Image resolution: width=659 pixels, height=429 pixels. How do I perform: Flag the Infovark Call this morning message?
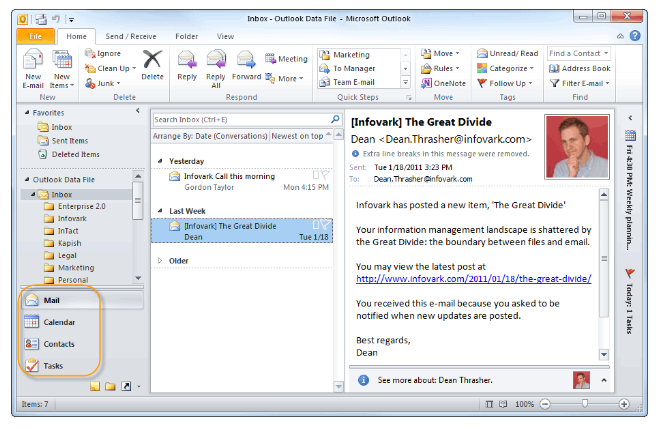point(325,175)
